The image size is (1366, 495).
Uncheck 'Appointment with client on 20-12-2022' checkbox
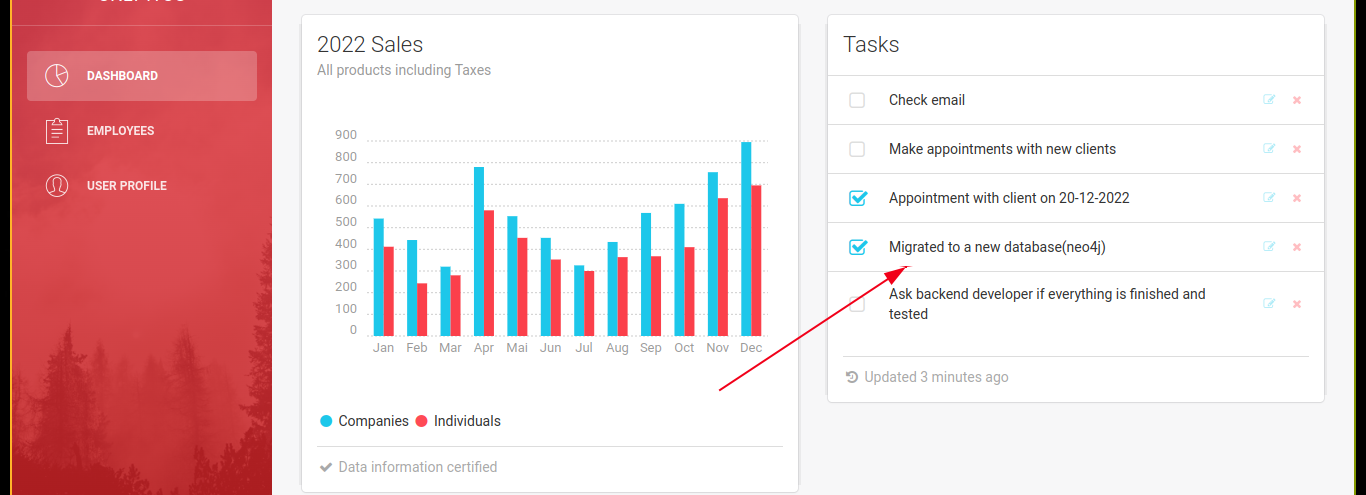tap(857, 198)
